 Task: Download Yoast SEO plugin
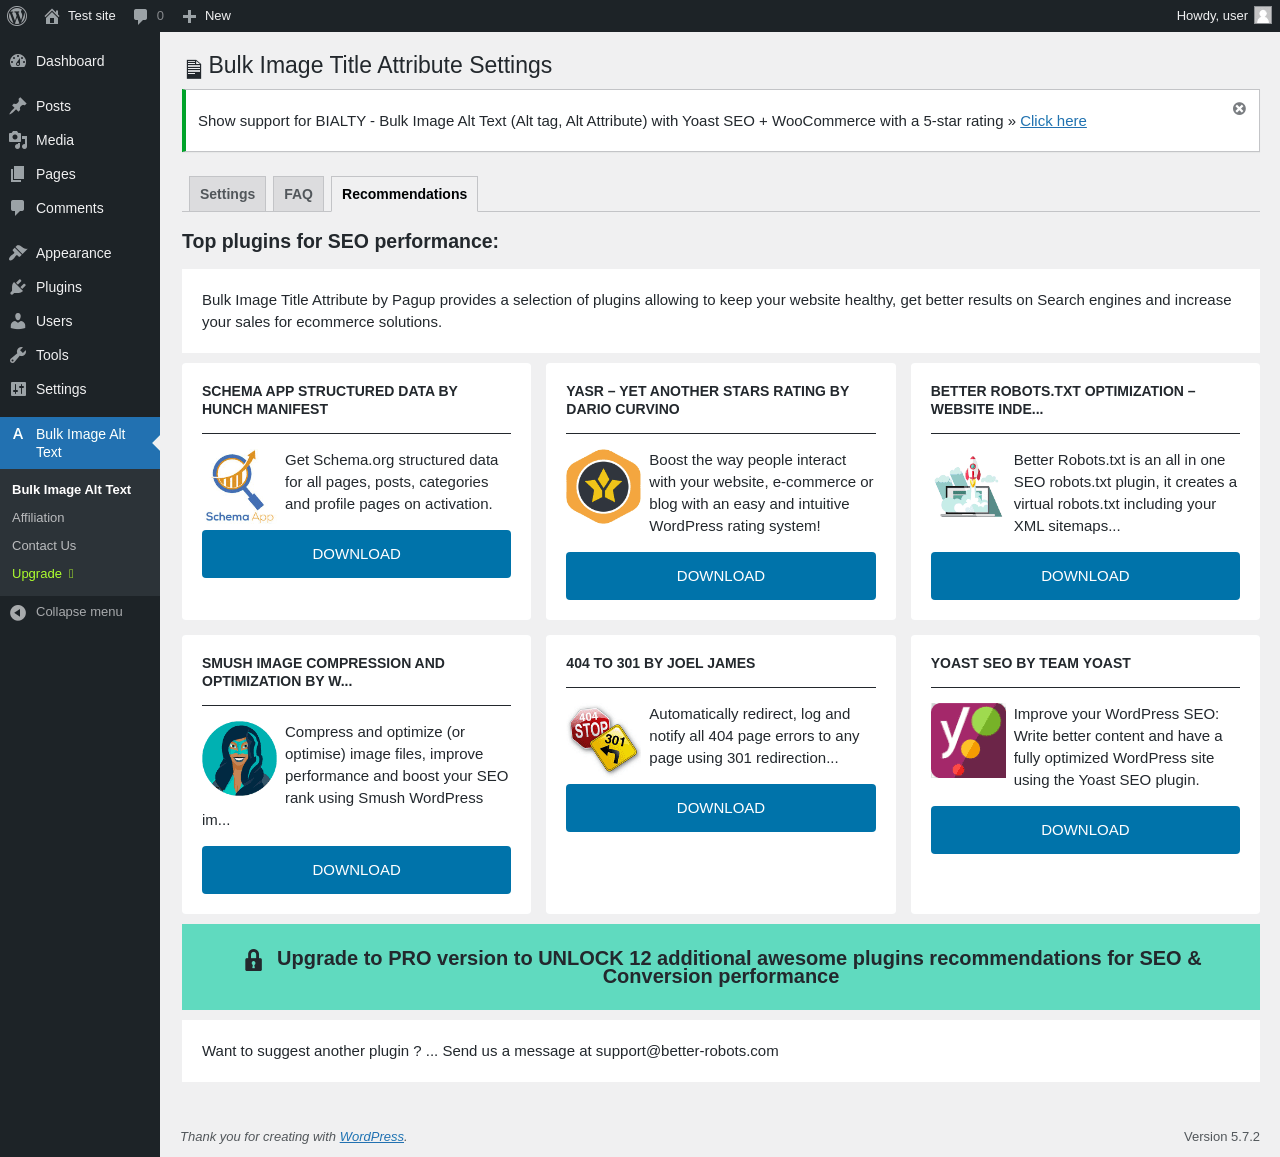[1085, 830]
